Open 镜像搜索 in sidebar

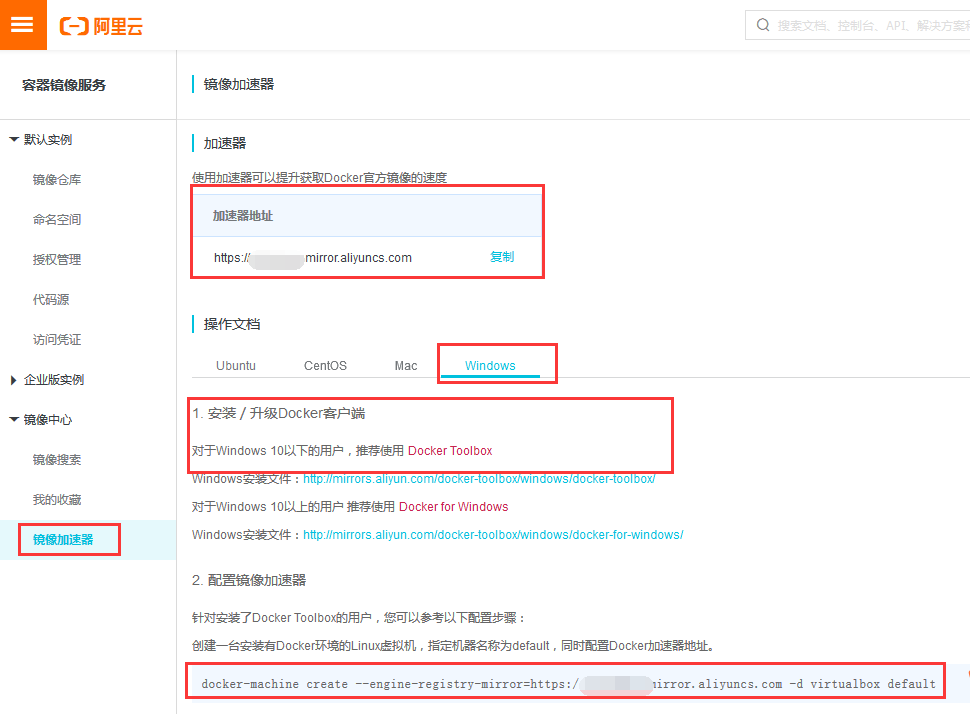click(x=57, y=460)
